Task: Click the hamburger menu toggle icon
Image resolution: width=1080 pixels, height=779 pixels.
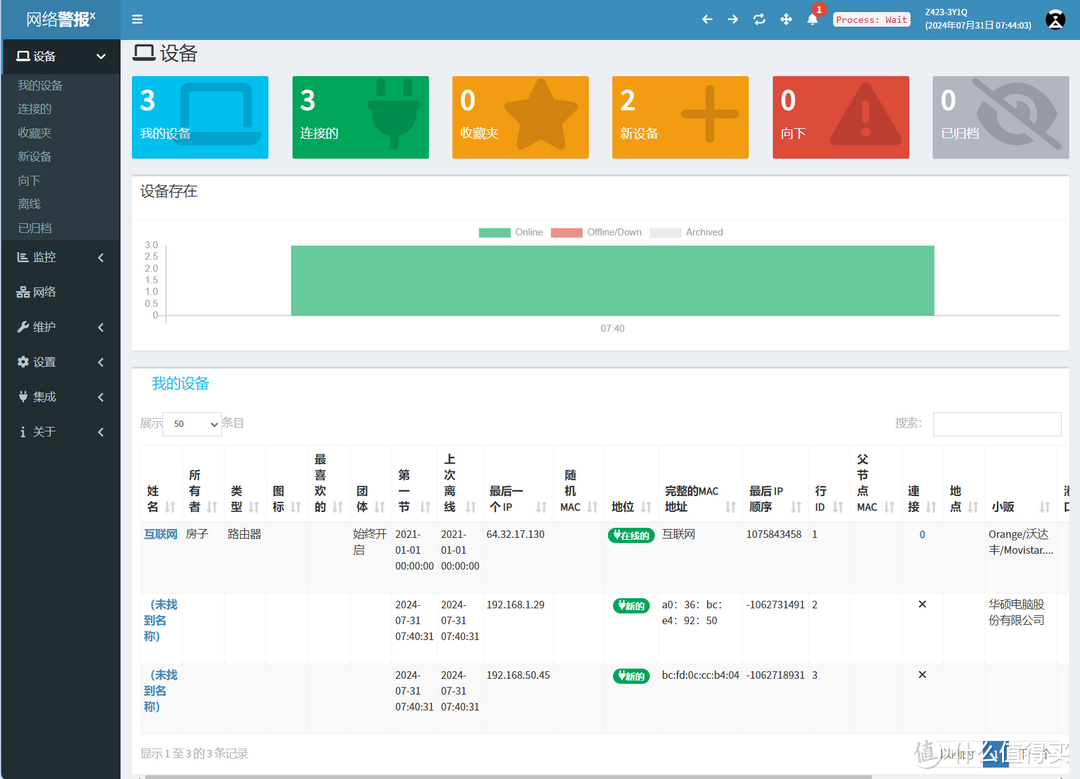Action: coord(137,19)
